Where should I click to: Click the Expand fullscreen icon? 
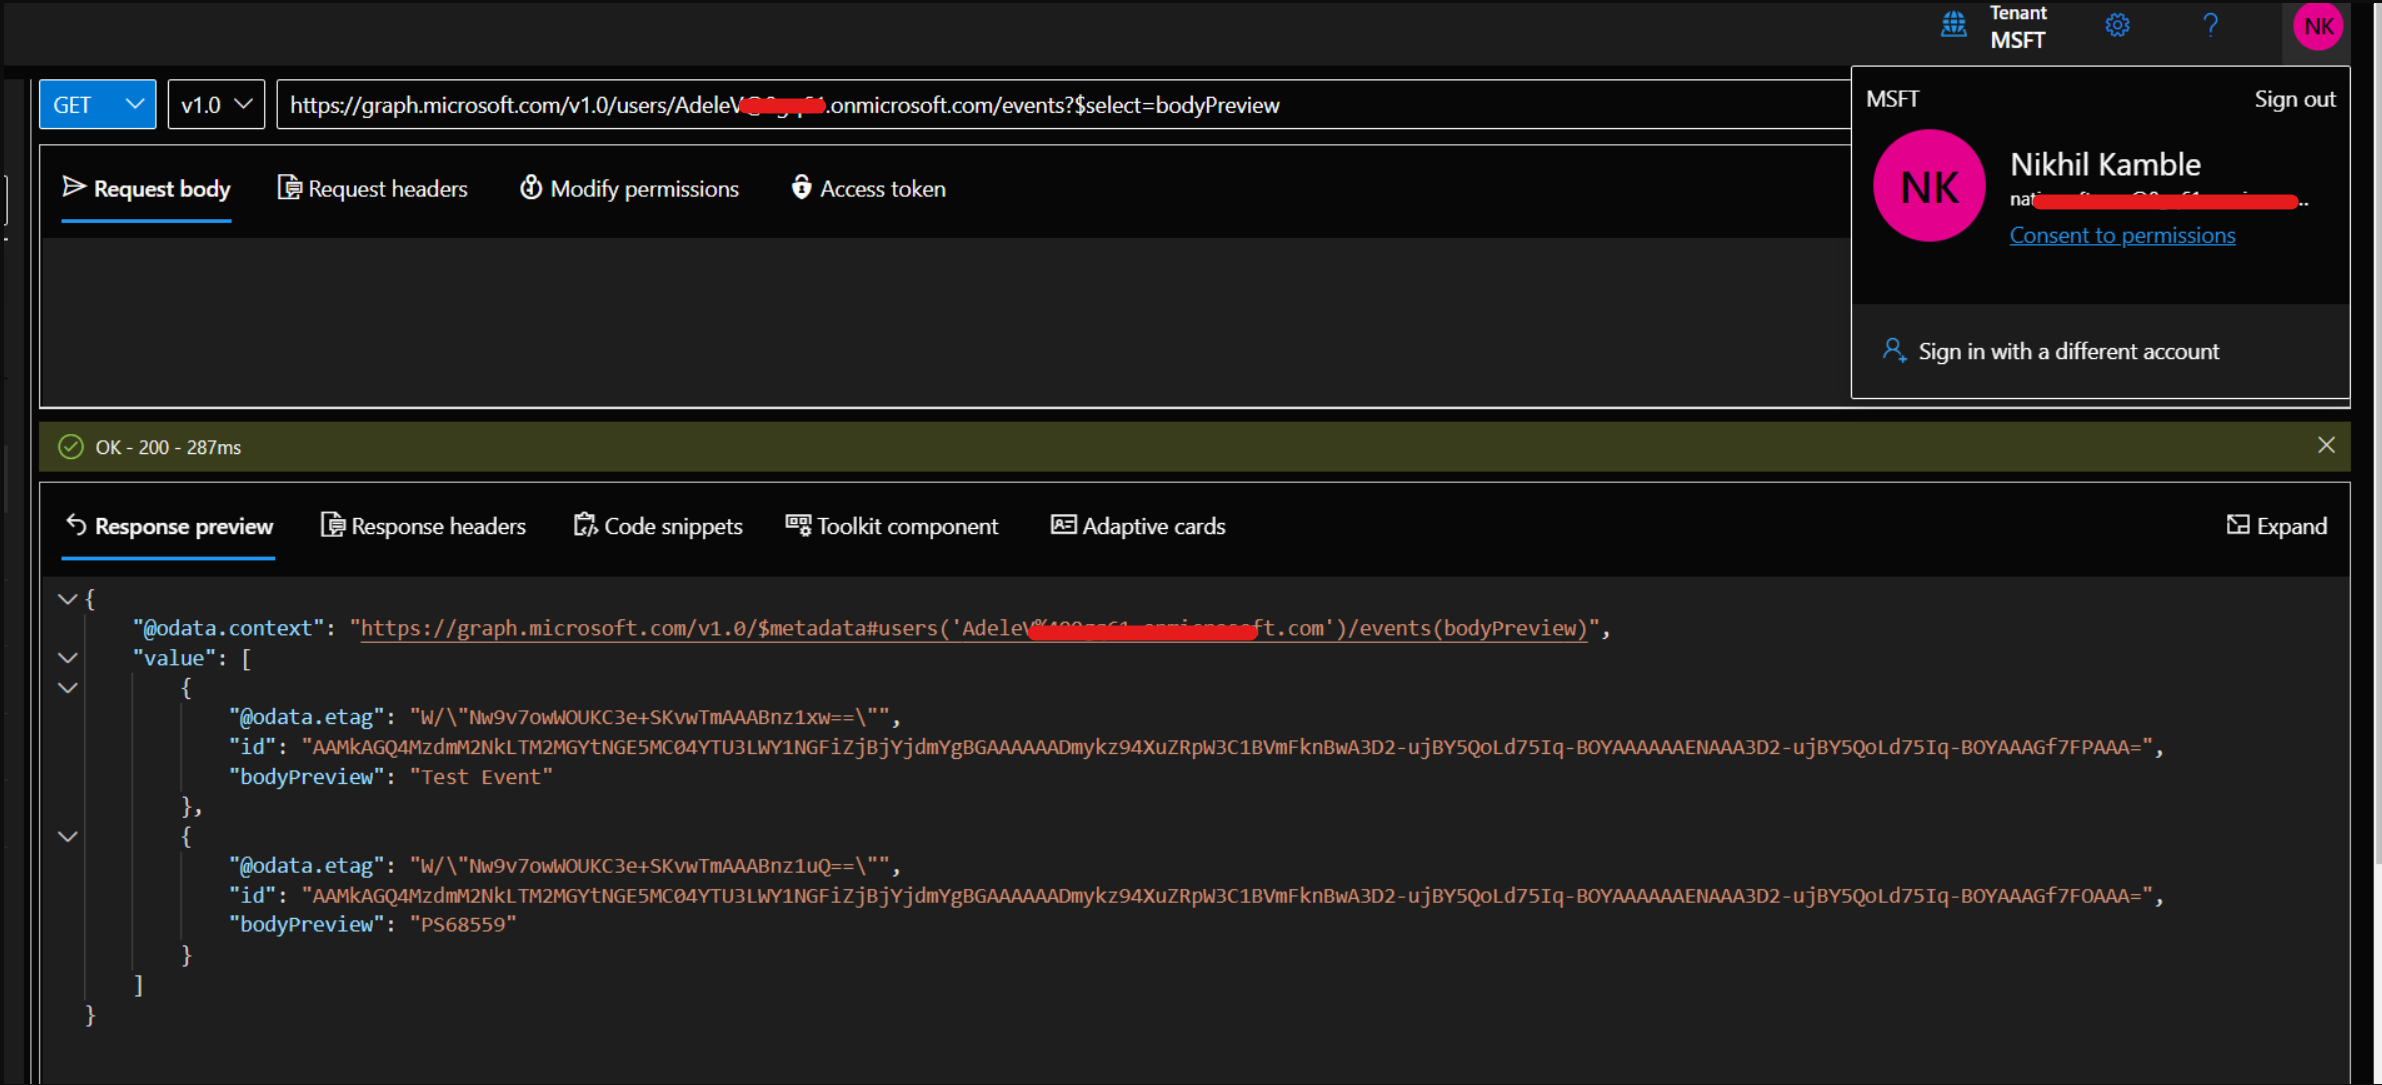point(2238,524)
